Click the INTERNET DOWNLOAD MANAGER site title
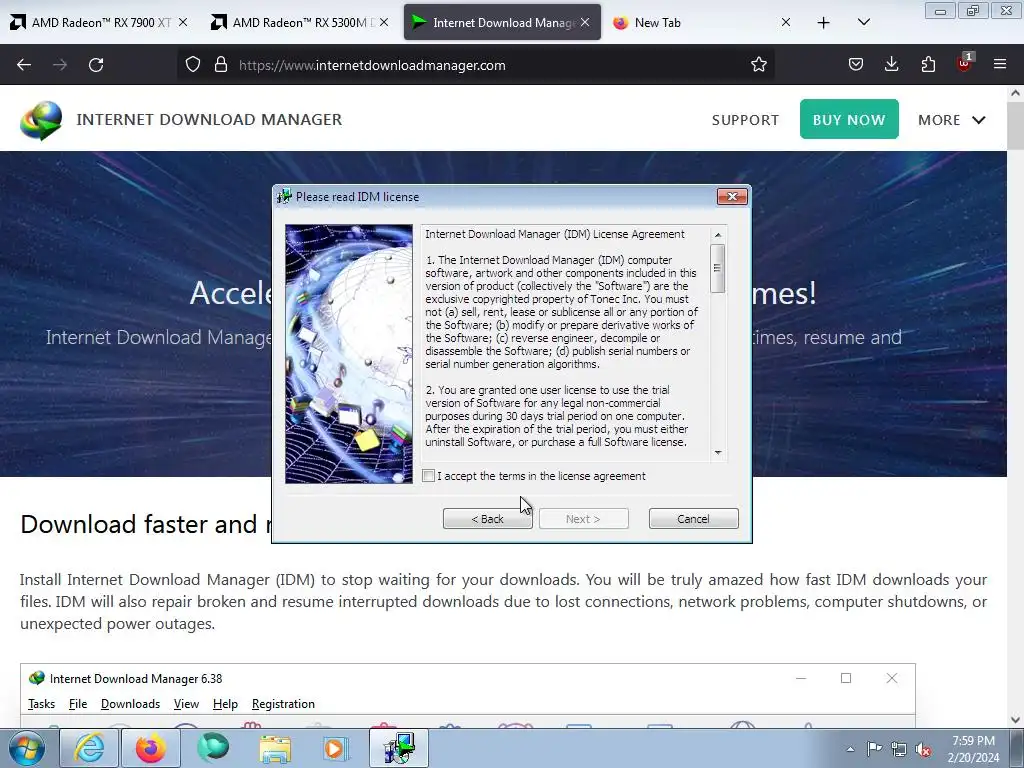 209,120
